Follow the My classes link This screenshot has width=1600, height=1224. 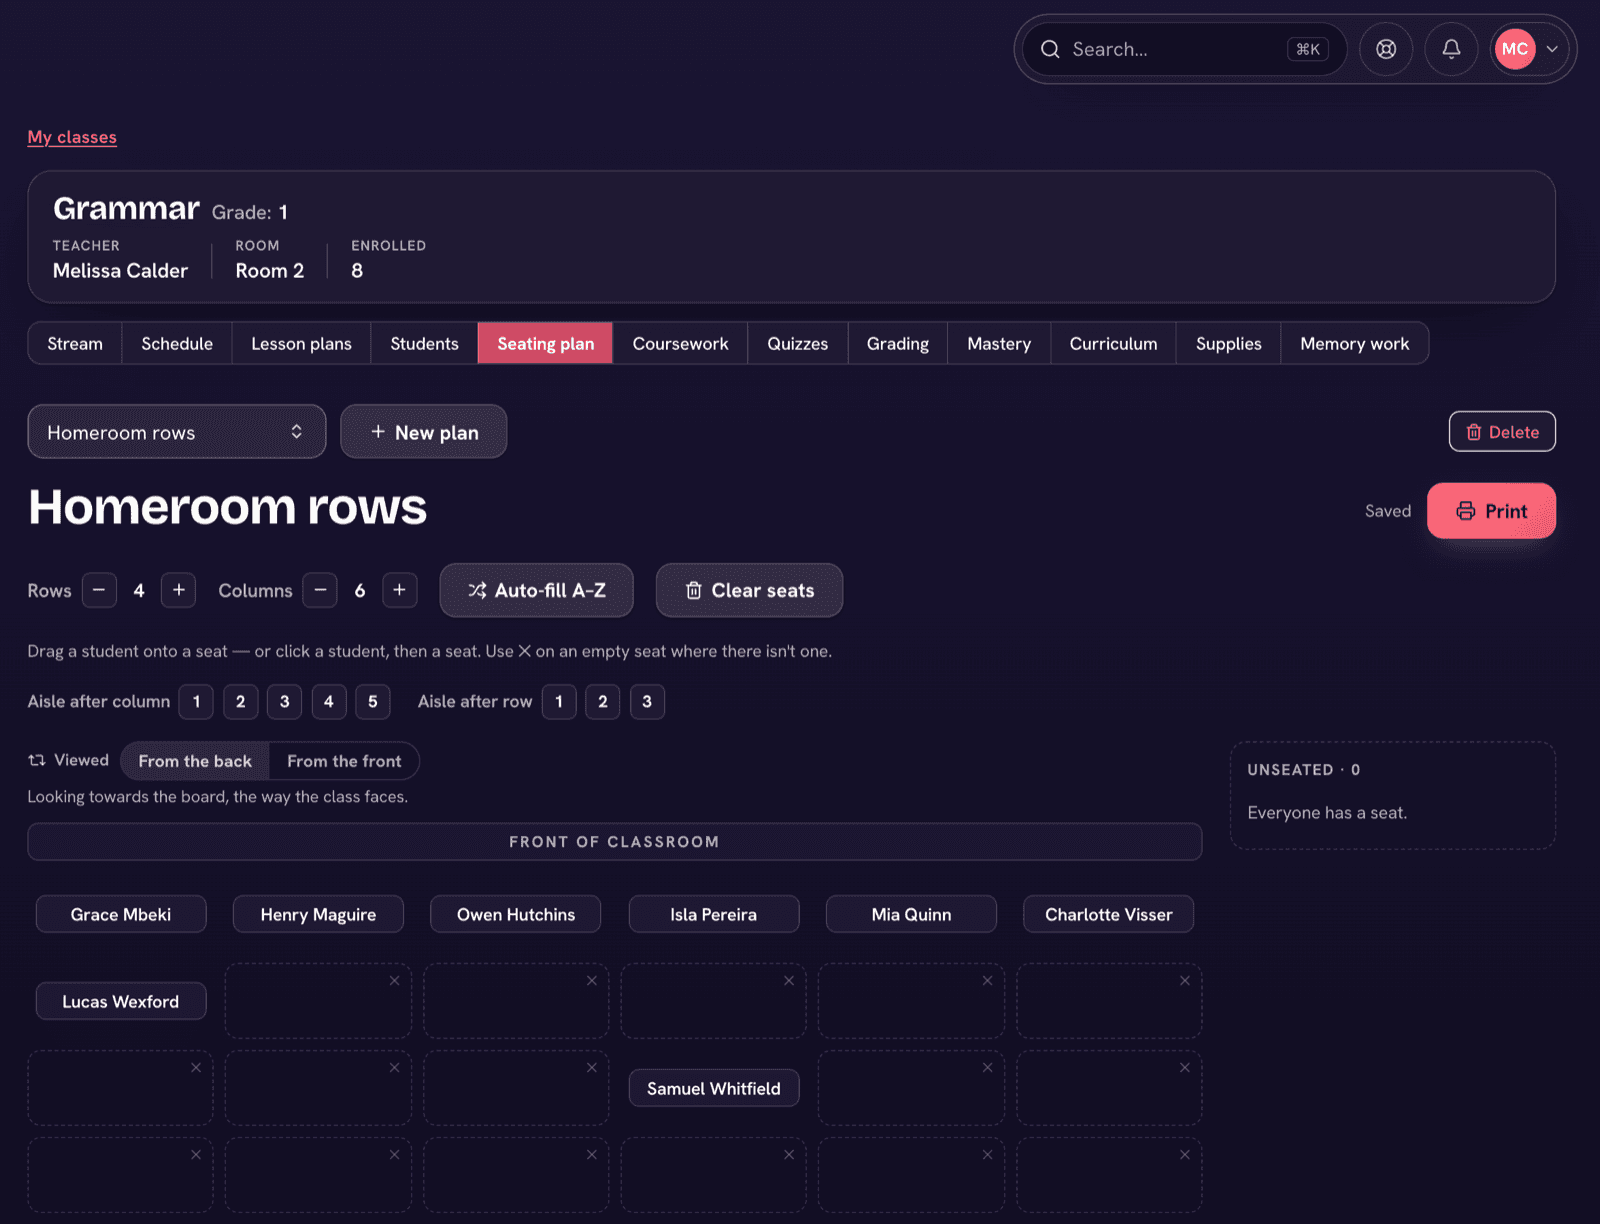72,137
